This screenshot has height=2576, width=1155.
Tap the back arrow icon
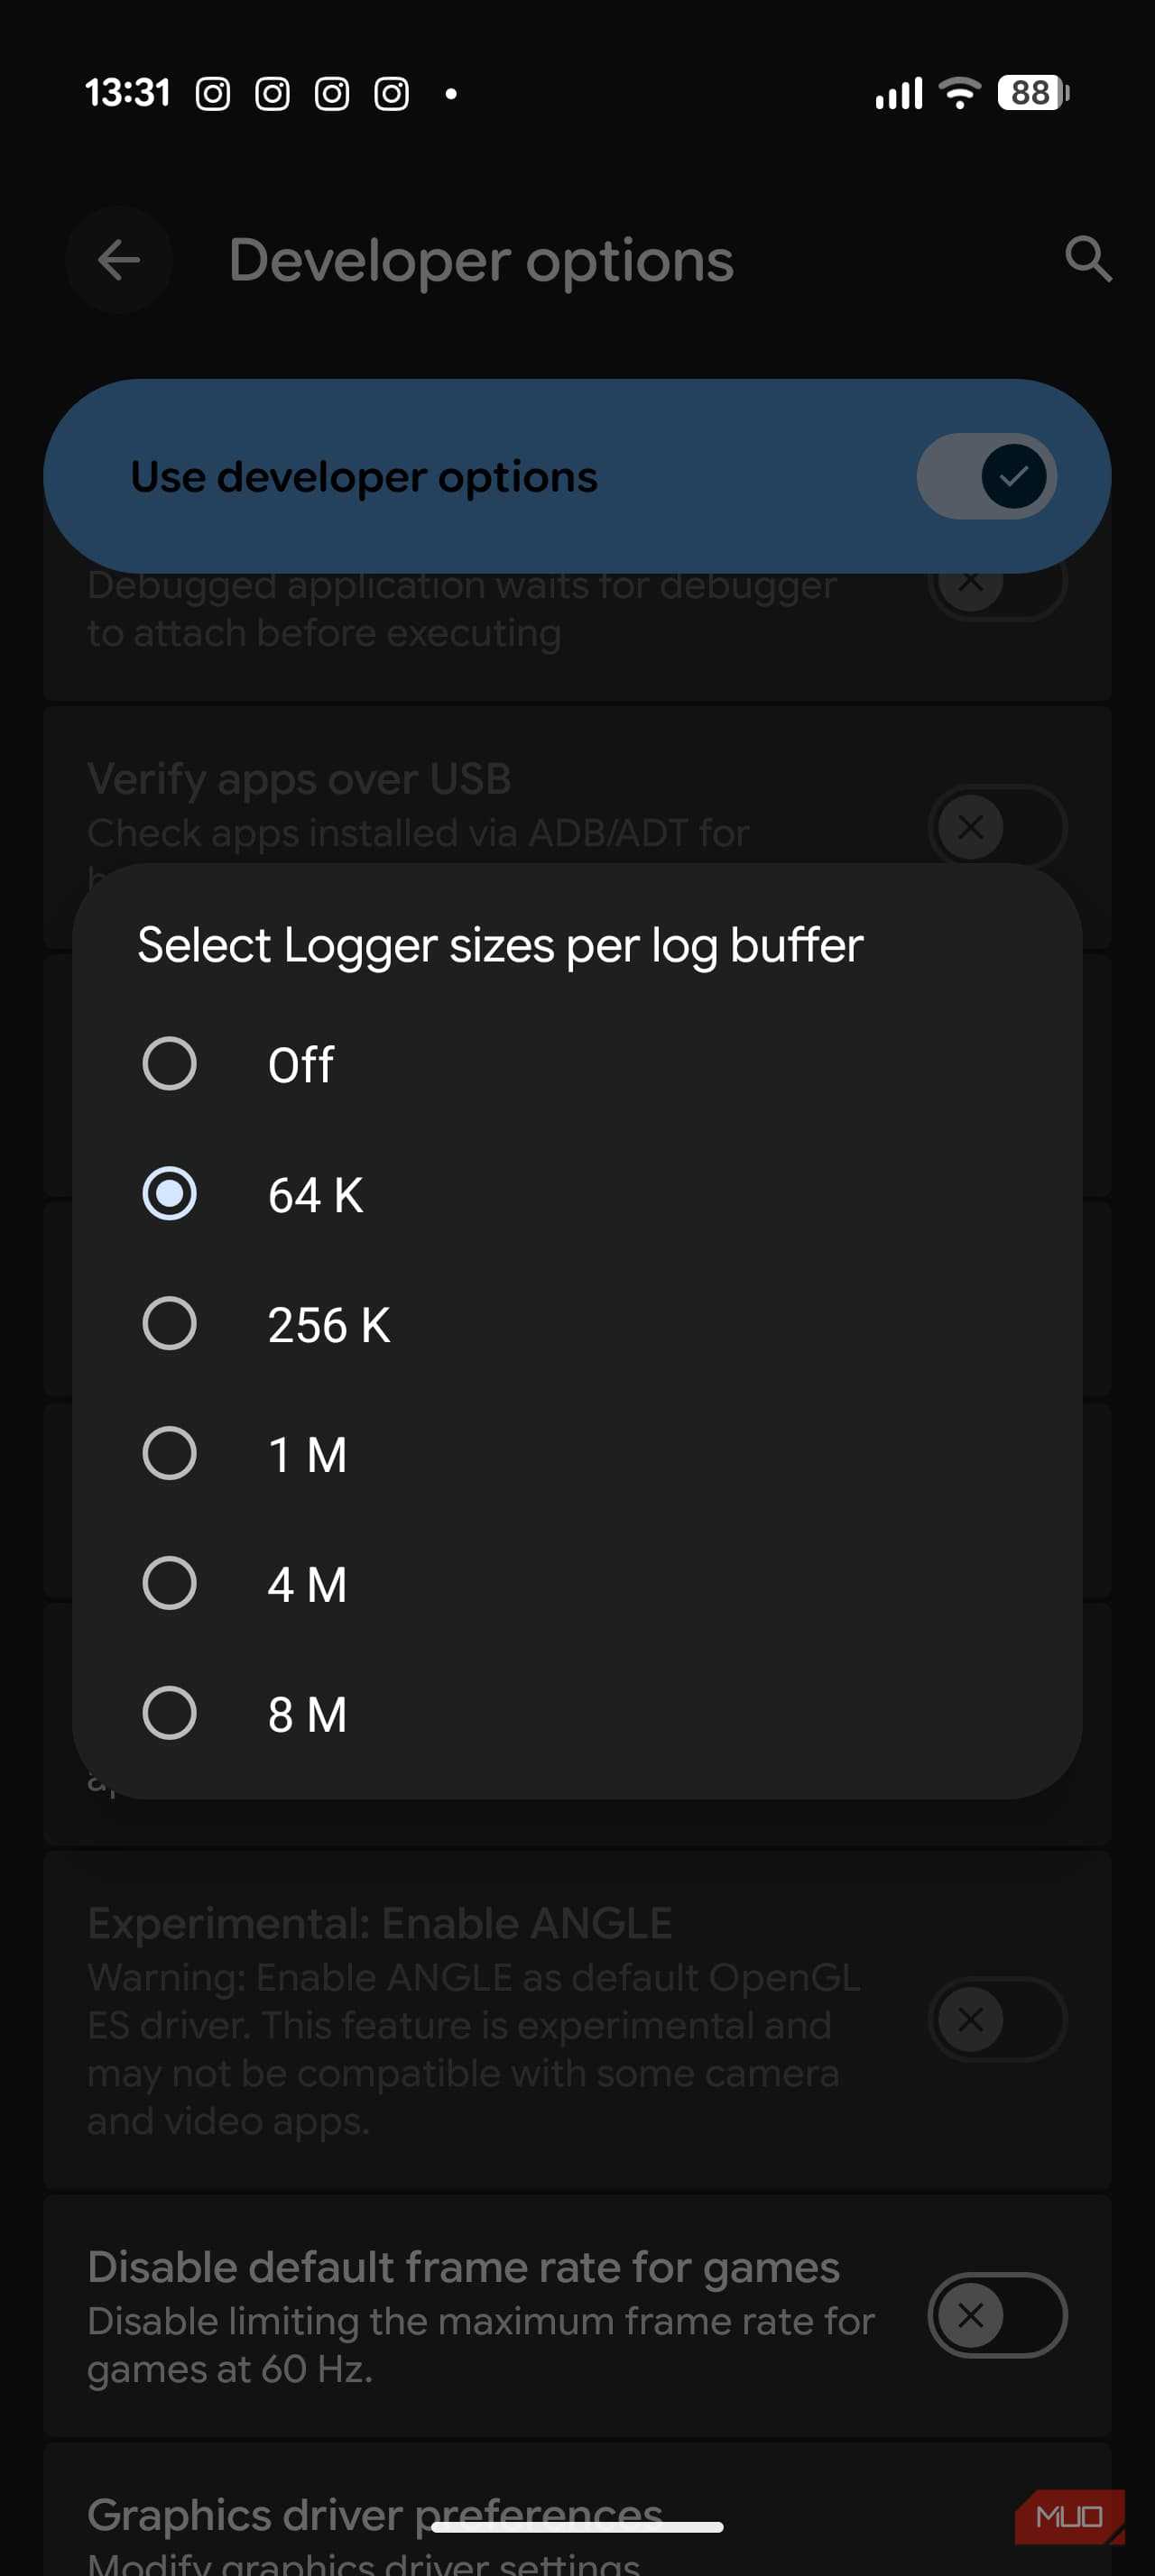point(119,261)
